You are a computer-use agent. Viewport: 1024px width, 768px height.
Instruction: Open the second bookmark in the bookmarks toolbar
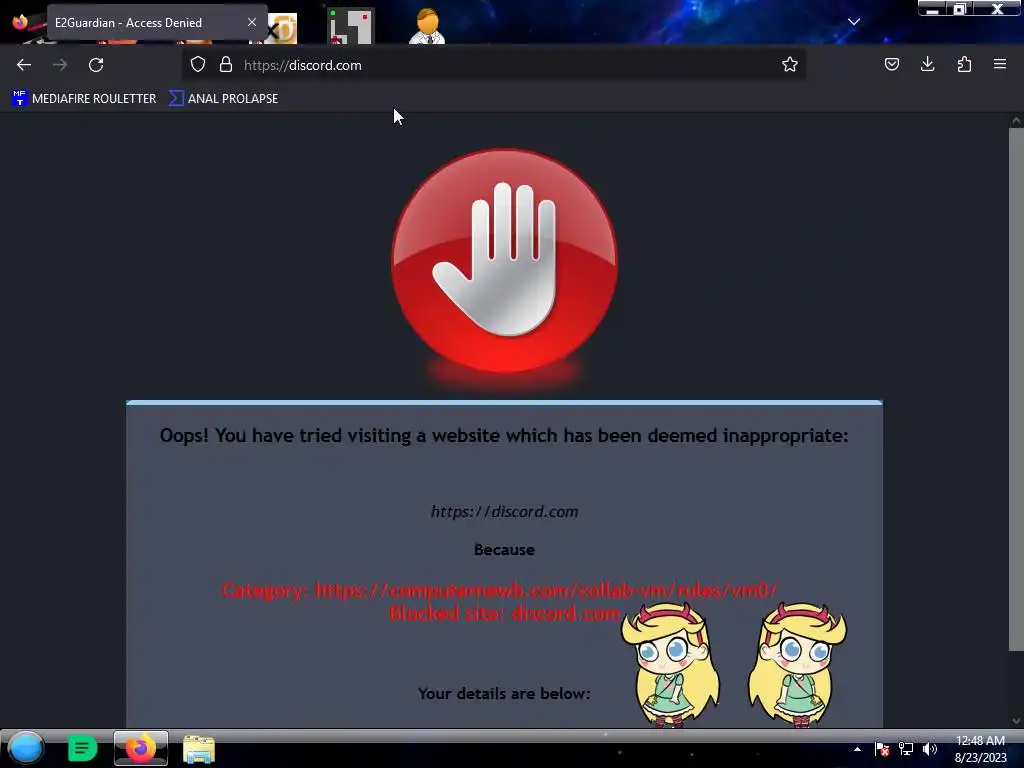click(223, 99)
